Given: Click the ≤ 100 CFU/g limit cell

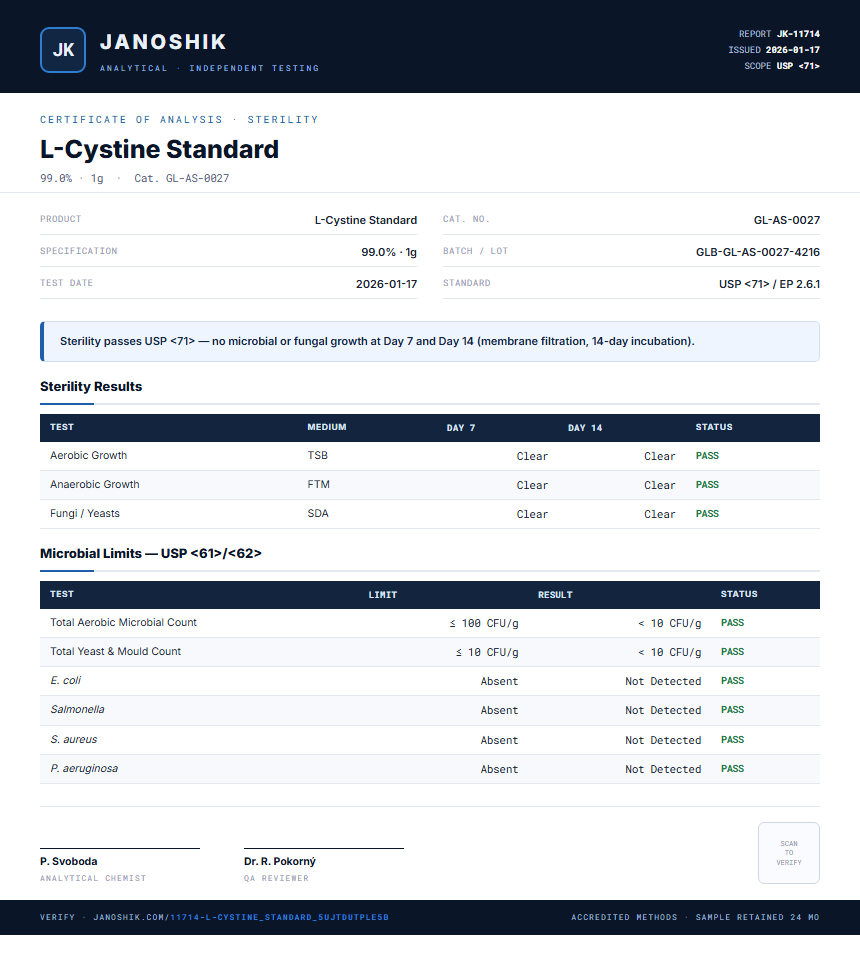Looking at the screenshot, I should (x=484, y=623).
